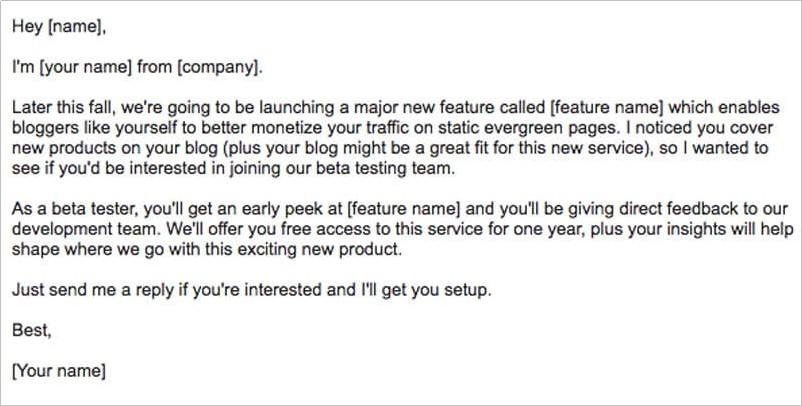Click the [company] placeholder text
Image resolution: width=802 pixels, height=406 pixels.
(218, 67)
